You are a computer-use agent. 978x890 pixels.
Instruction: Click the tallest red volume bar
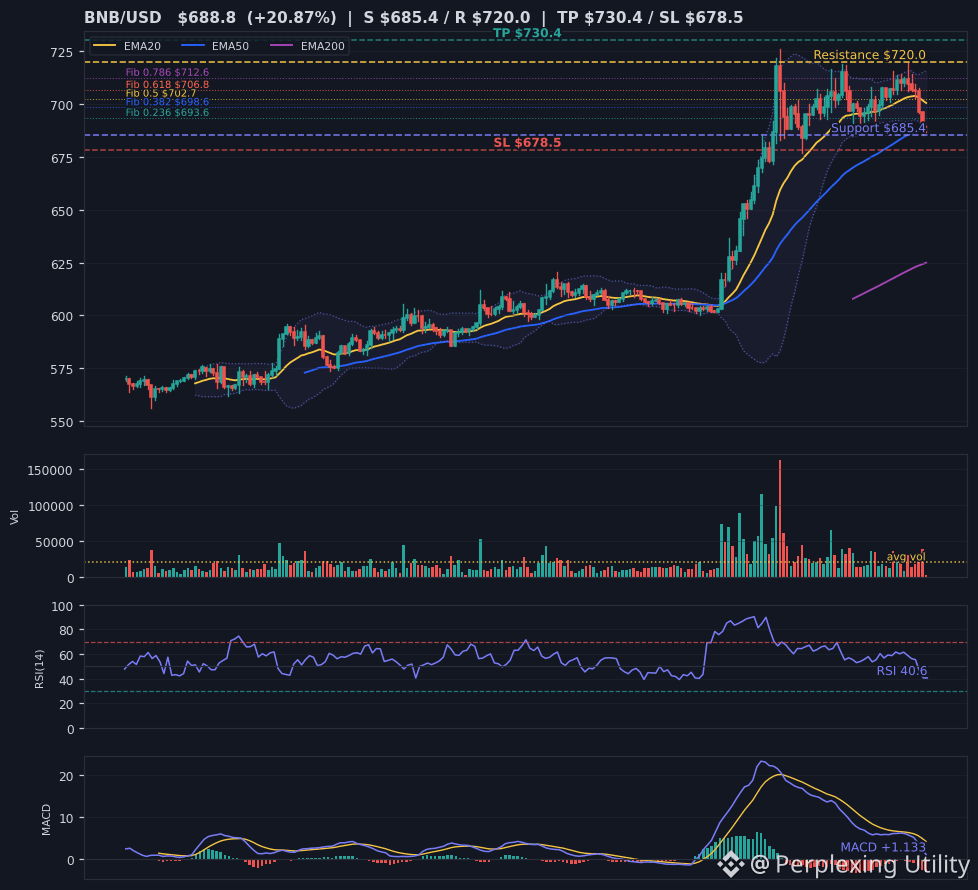coord(780,518)
